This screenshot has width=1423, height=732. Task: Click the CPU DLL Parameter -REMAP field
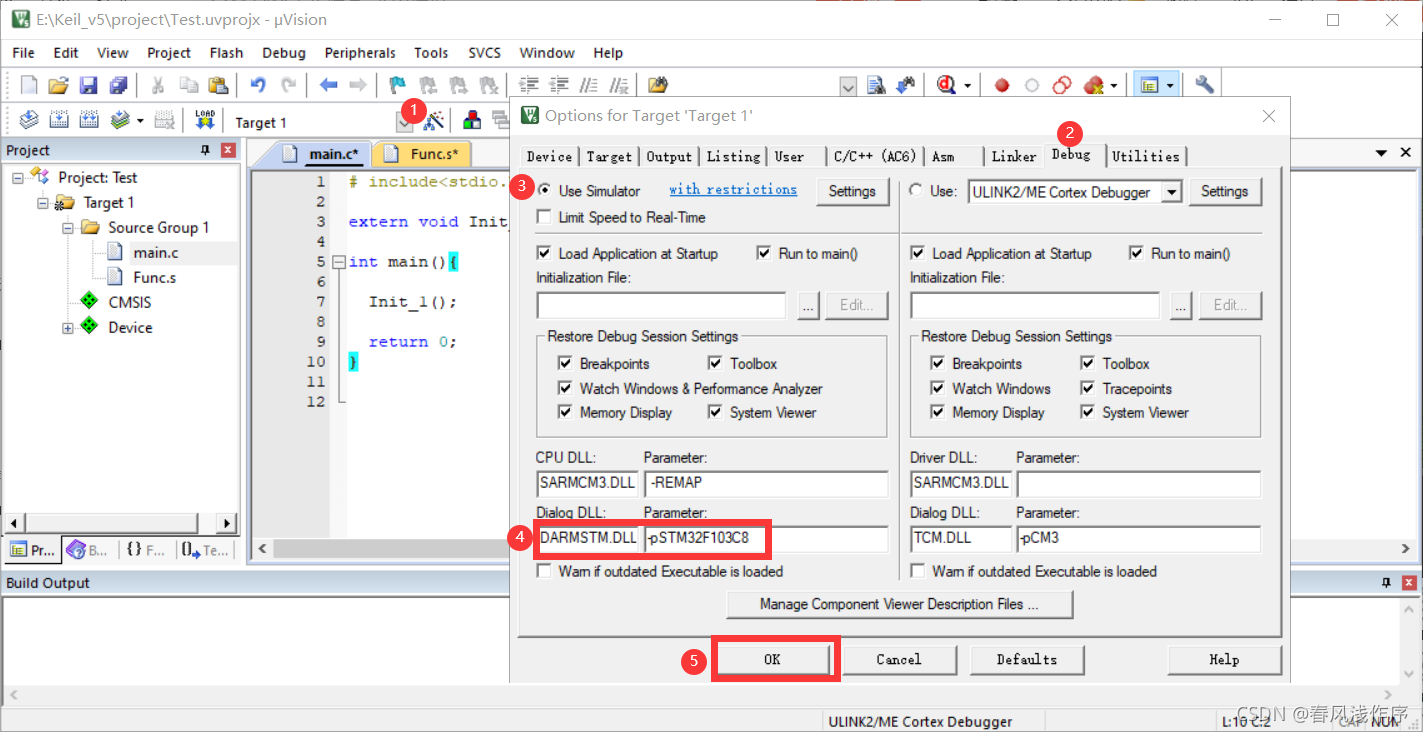(x=765, y=484)
